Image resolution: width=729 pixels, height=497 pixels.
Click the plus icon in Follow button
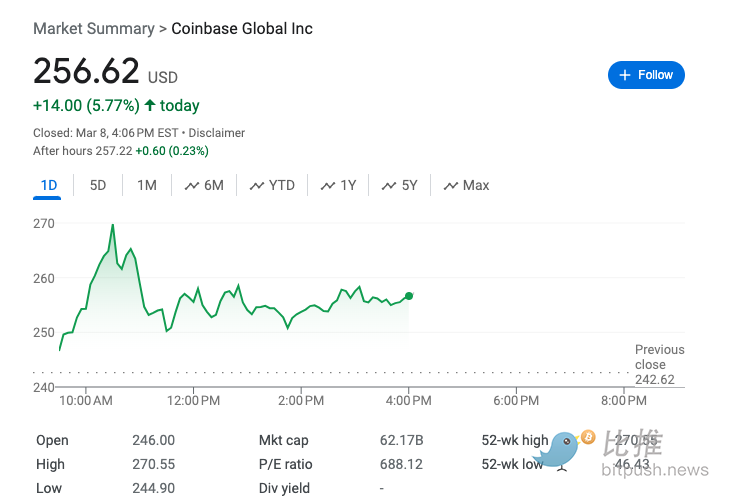(x=625, y=75)
